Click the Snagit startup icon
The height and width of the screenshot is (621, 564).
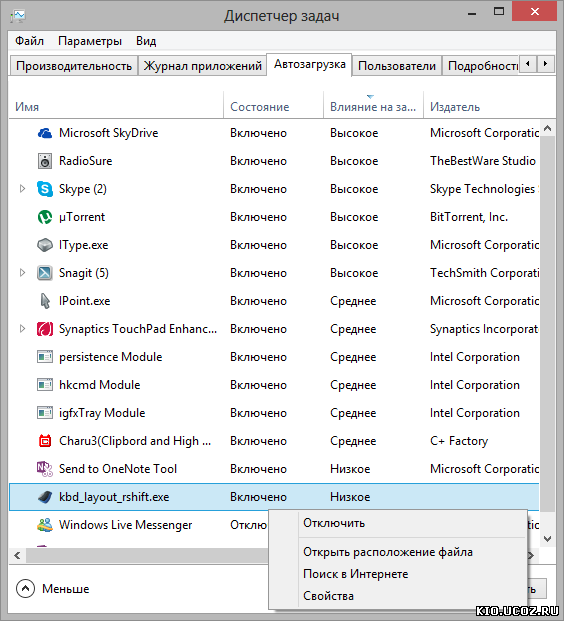coord(45,273)
